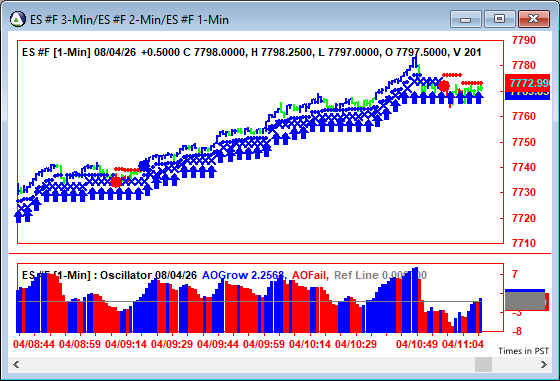Click the 04/09:29 time axis label
The image size is (560, 381).
[x=172, y=344]
